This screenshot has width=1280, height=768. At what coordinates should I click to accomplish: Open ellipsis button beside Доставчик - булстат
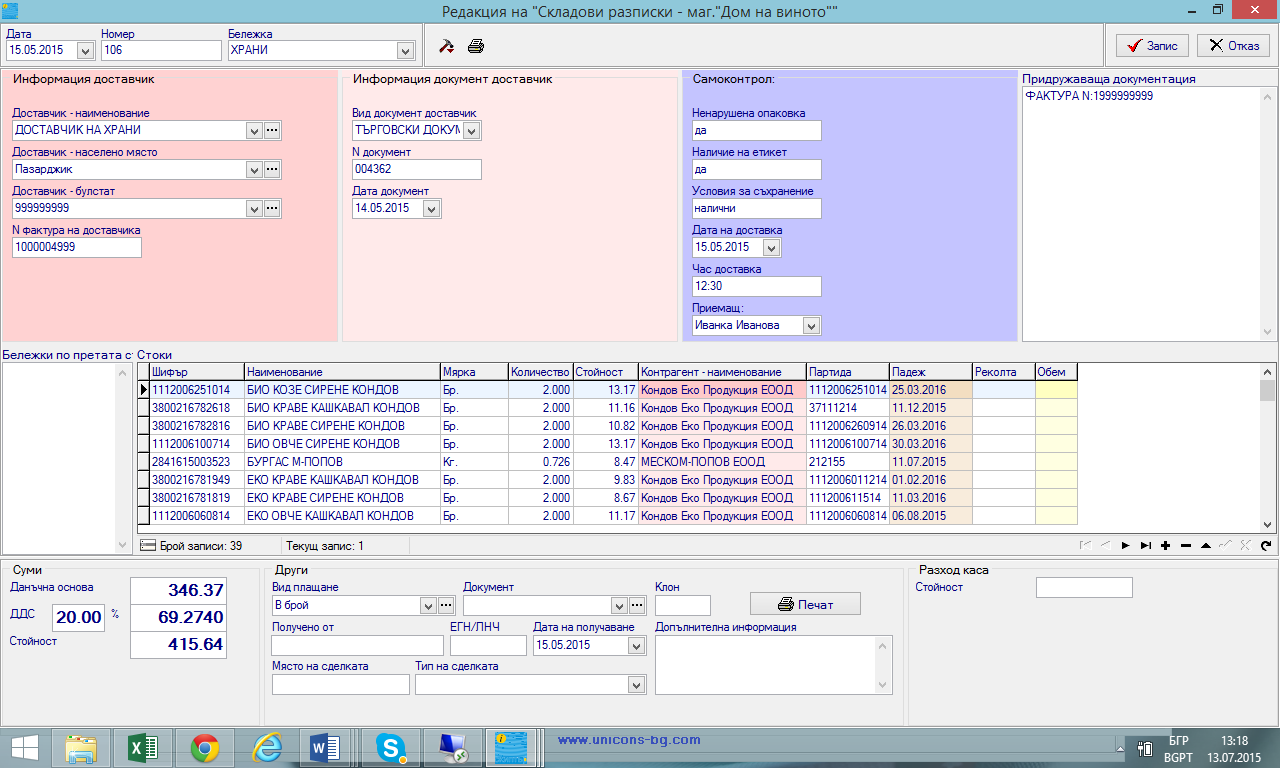click(x=272, y=208)
